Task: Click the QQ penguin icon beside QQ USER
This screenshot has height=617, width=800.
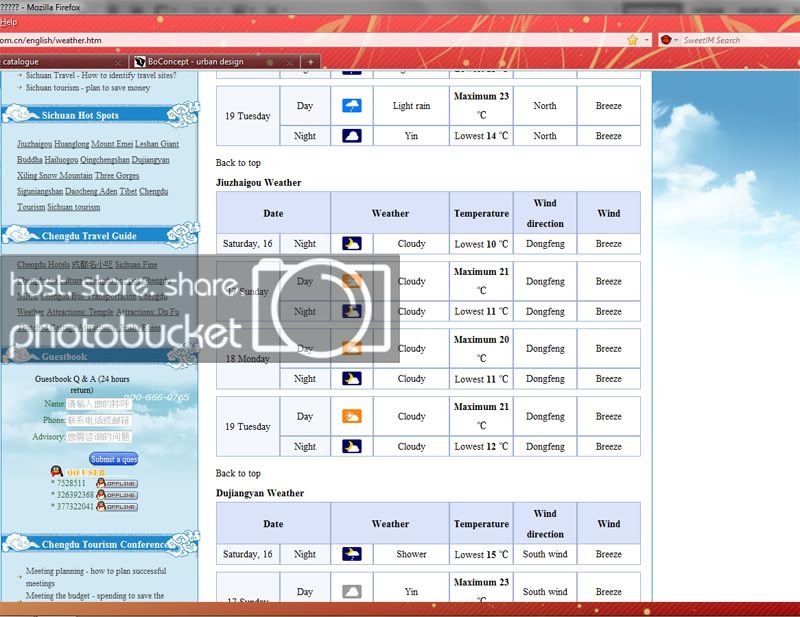Action: 57,471
